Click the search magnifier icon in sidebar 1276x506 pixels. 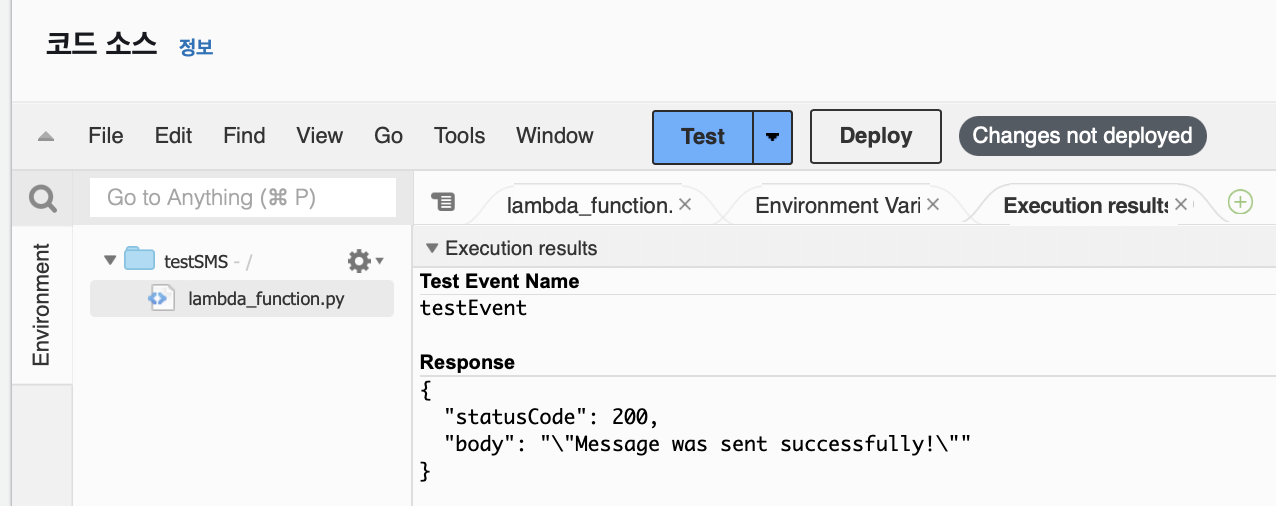[42, 200]
